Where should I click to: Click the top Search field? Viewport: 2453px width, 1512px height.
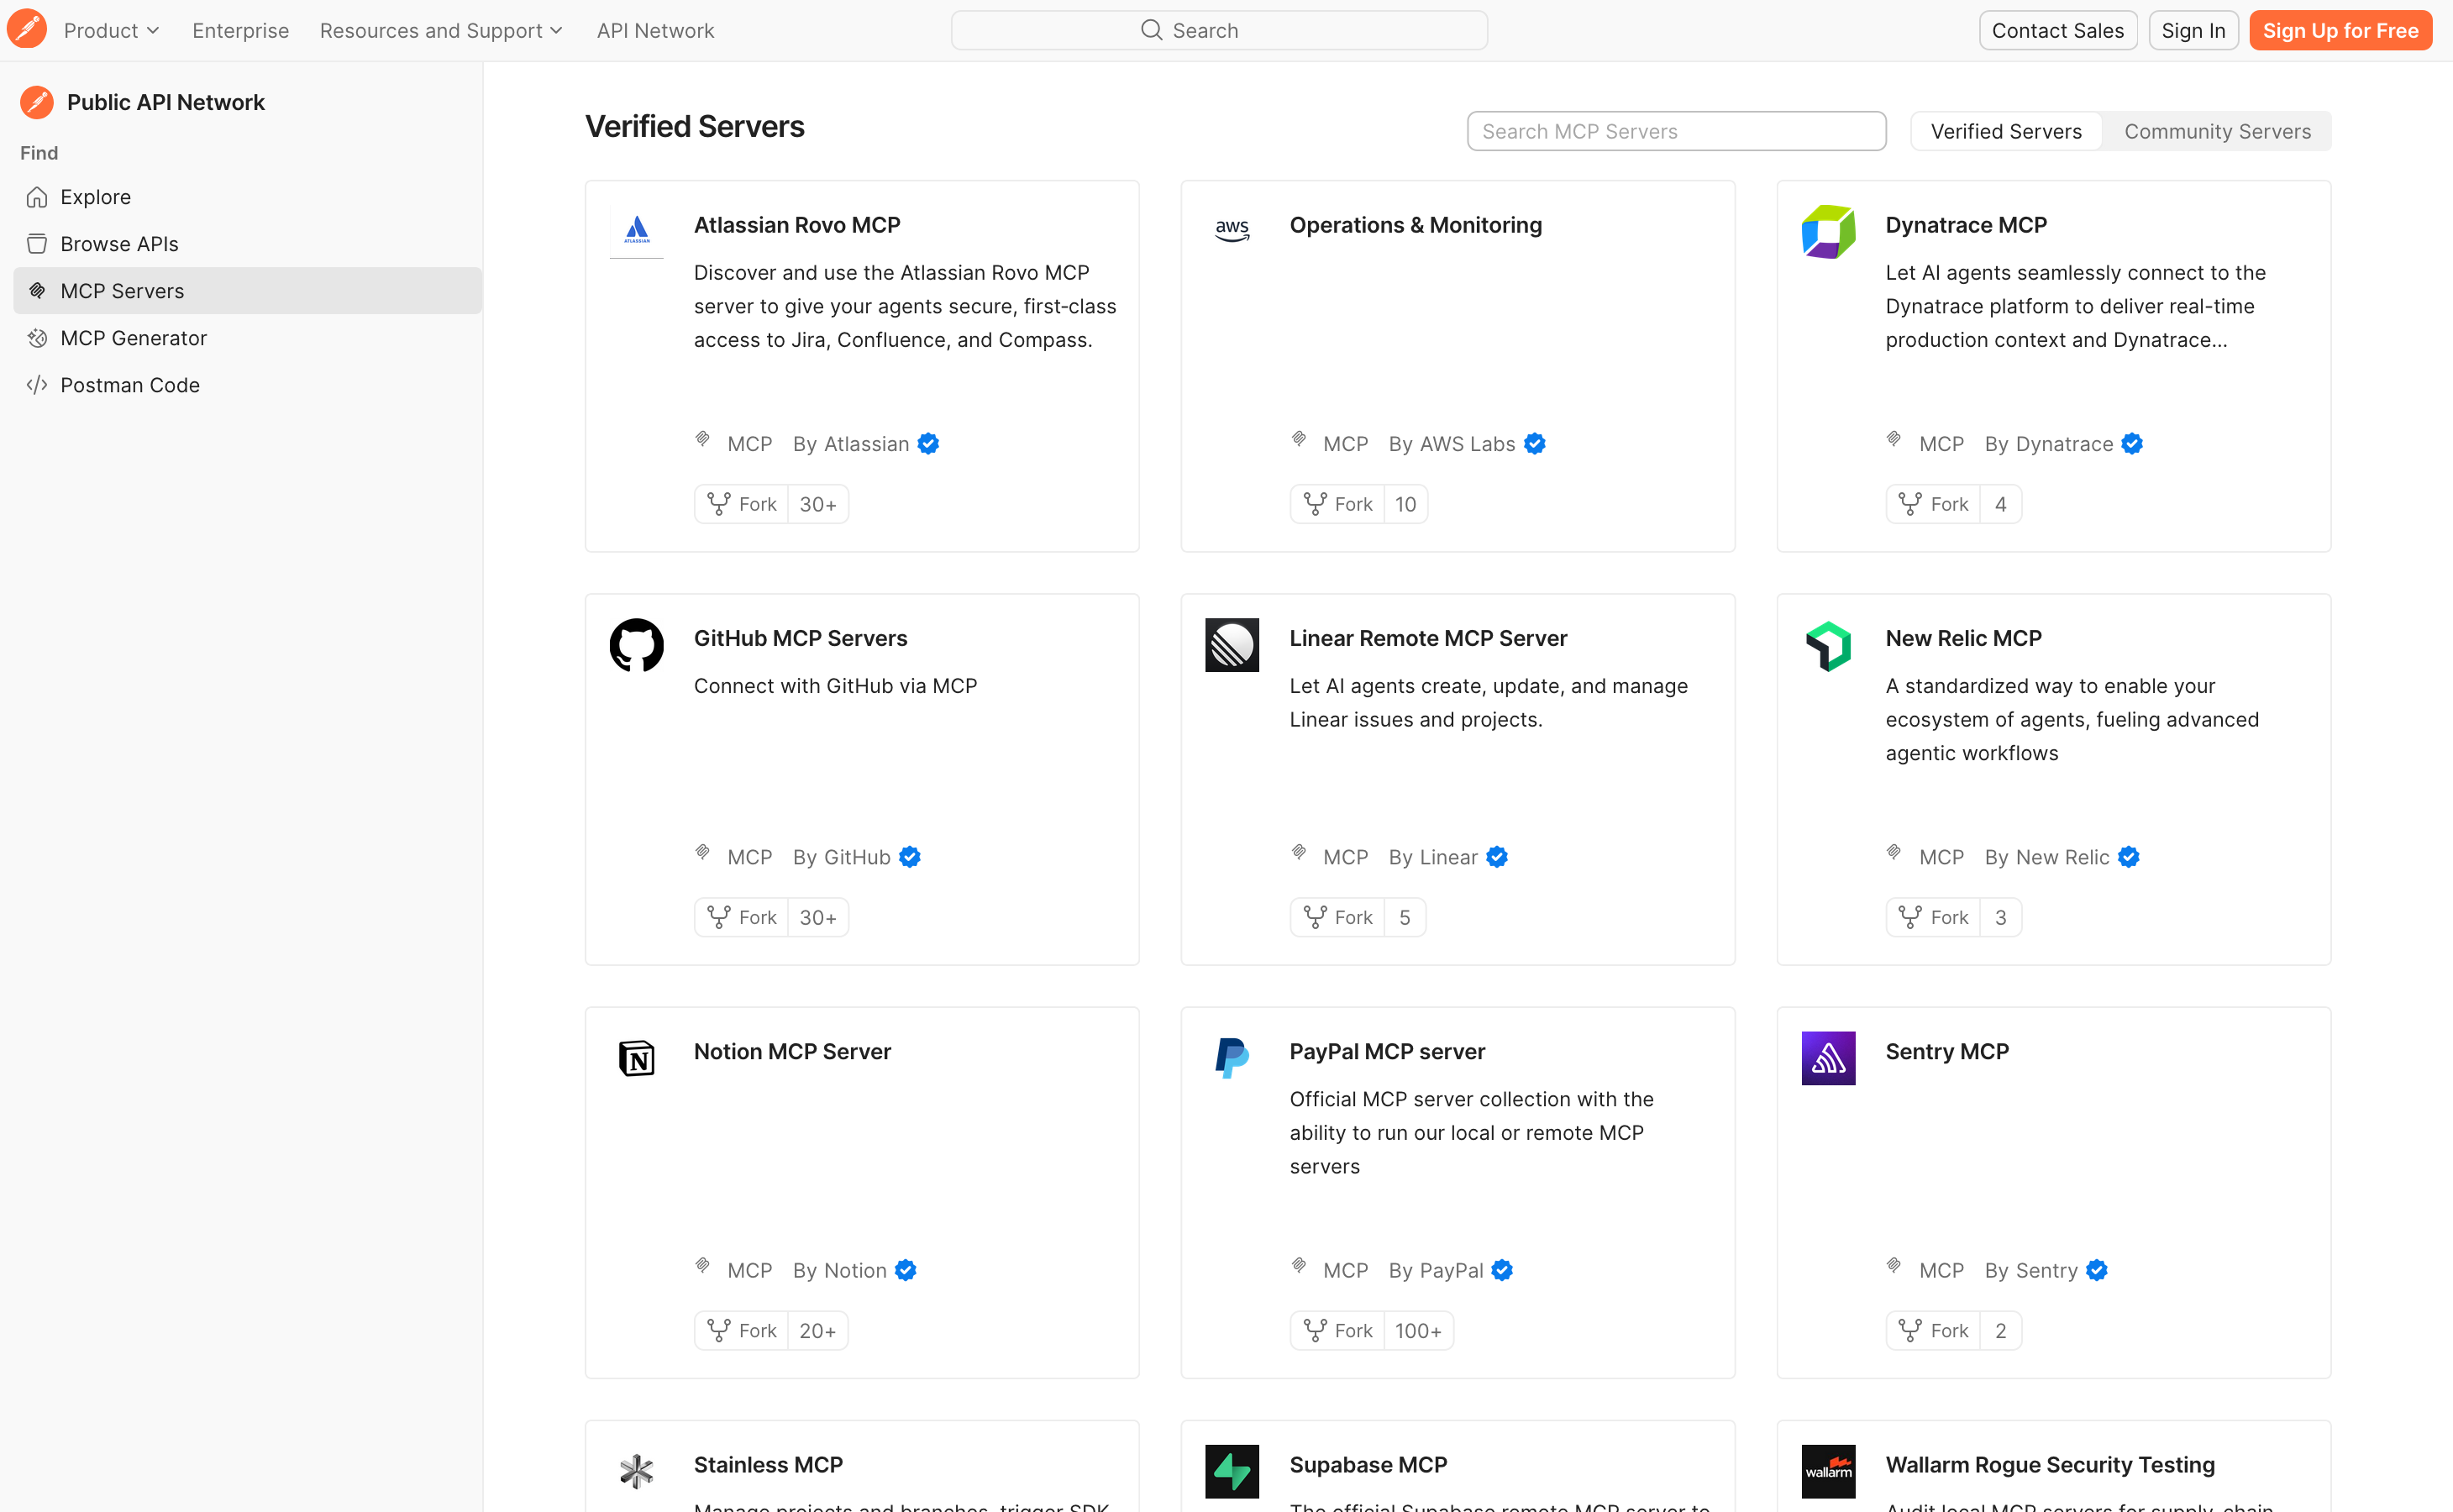(1219, 30)
